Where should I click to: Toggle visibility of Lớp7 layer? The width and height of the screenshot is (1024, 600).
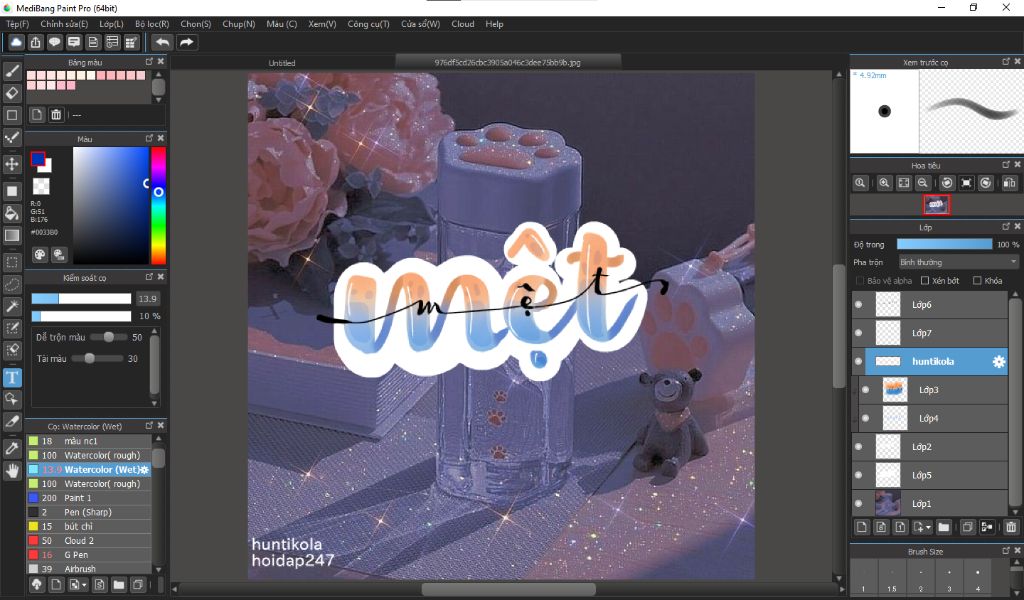(859, 333)
